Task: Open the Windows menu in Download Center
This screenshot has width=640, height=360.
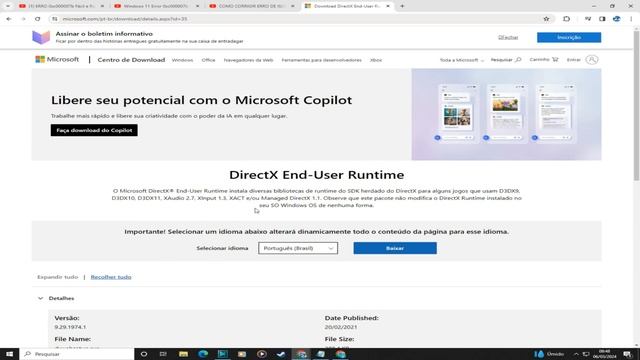Action: [x=182, y=60]
